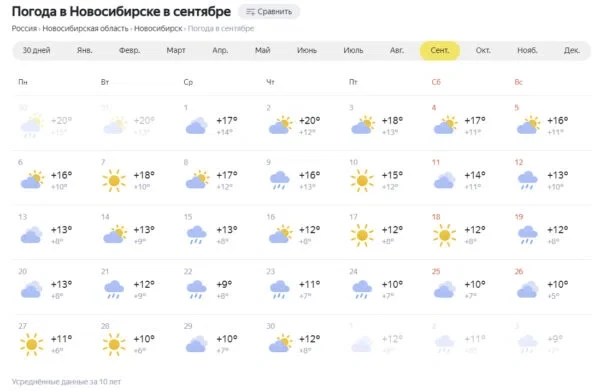Open September 30 day cell showing +12°
Screen dimensions: 600x391
point(302,341)
